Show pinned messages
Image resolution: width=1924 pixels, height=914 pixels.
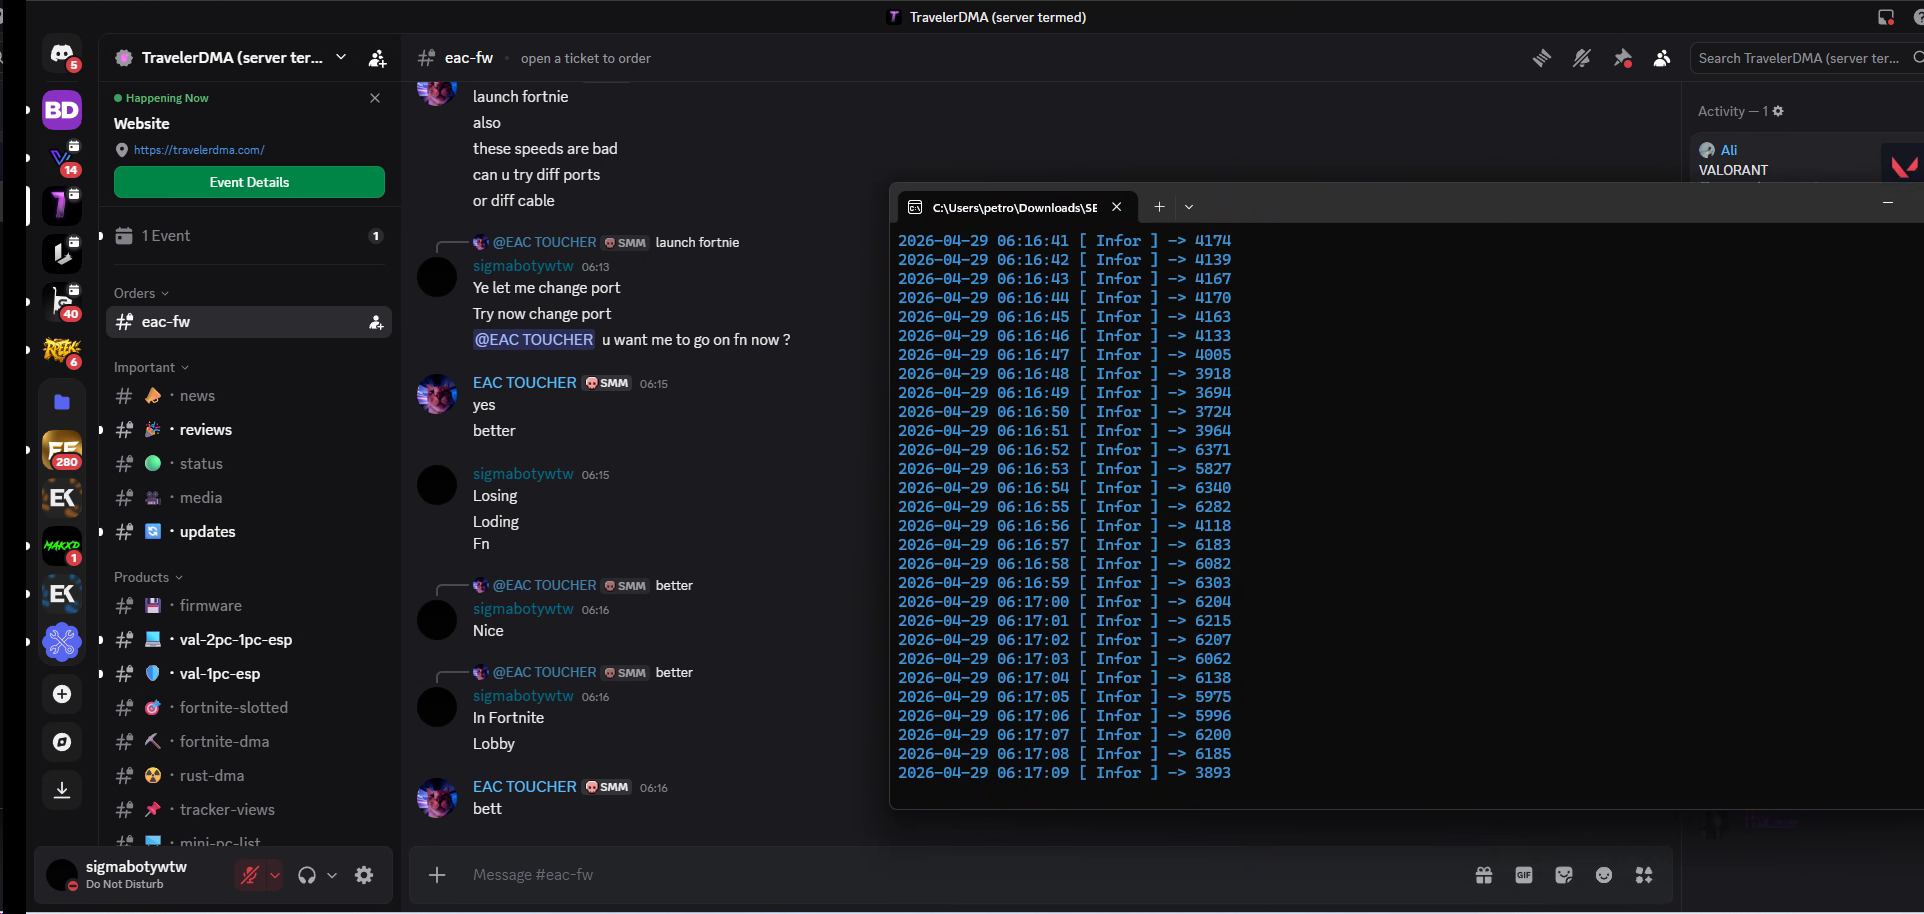click(x=1622, y=58)
